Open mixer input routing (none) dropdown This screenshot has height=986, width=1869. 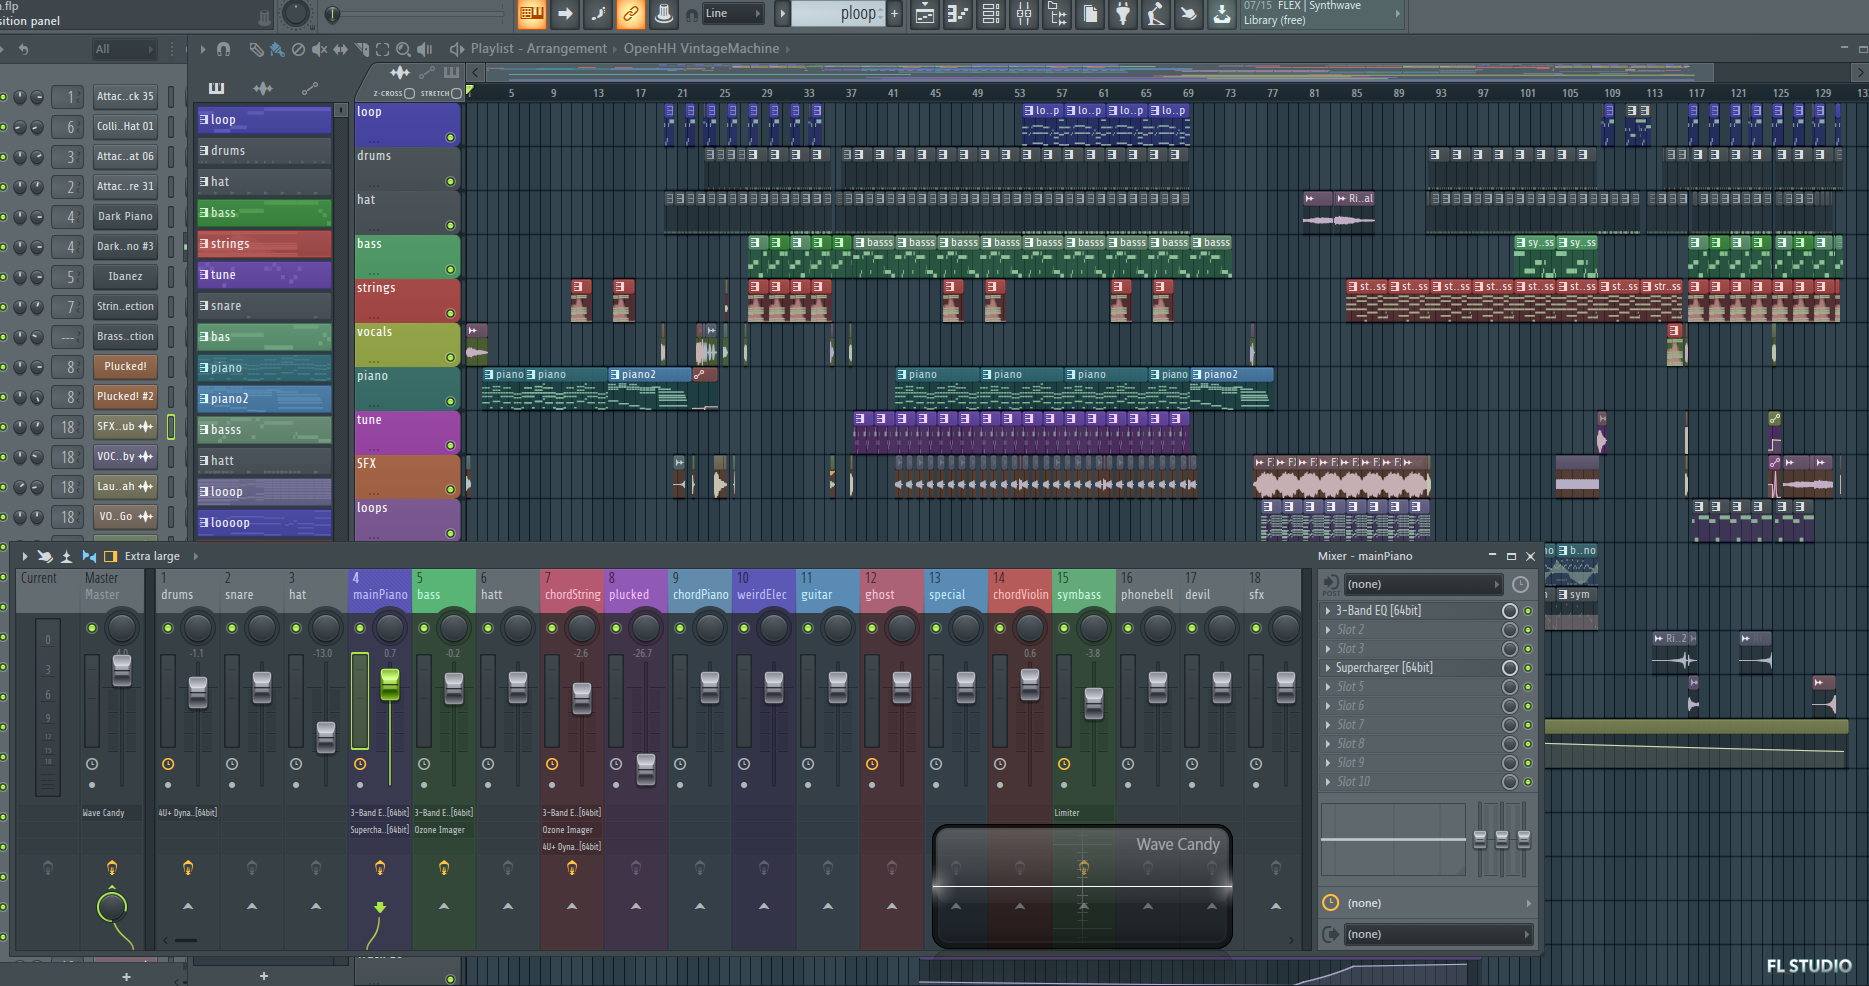[1423, 584]
